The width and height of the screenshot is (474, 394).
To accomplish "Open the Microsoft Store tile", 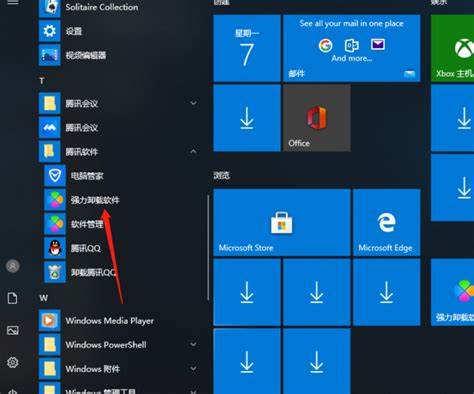I will 282,222.
